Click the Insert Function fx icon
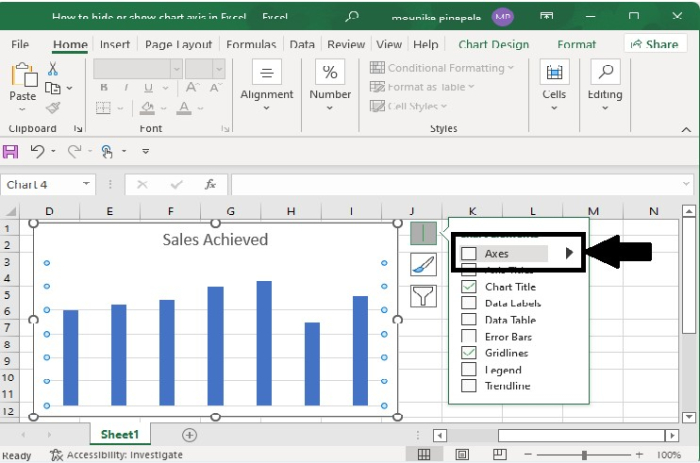Image resolution: width=700 pixels, height=463 pixels. pyautogui.click(x=210, y=185)
